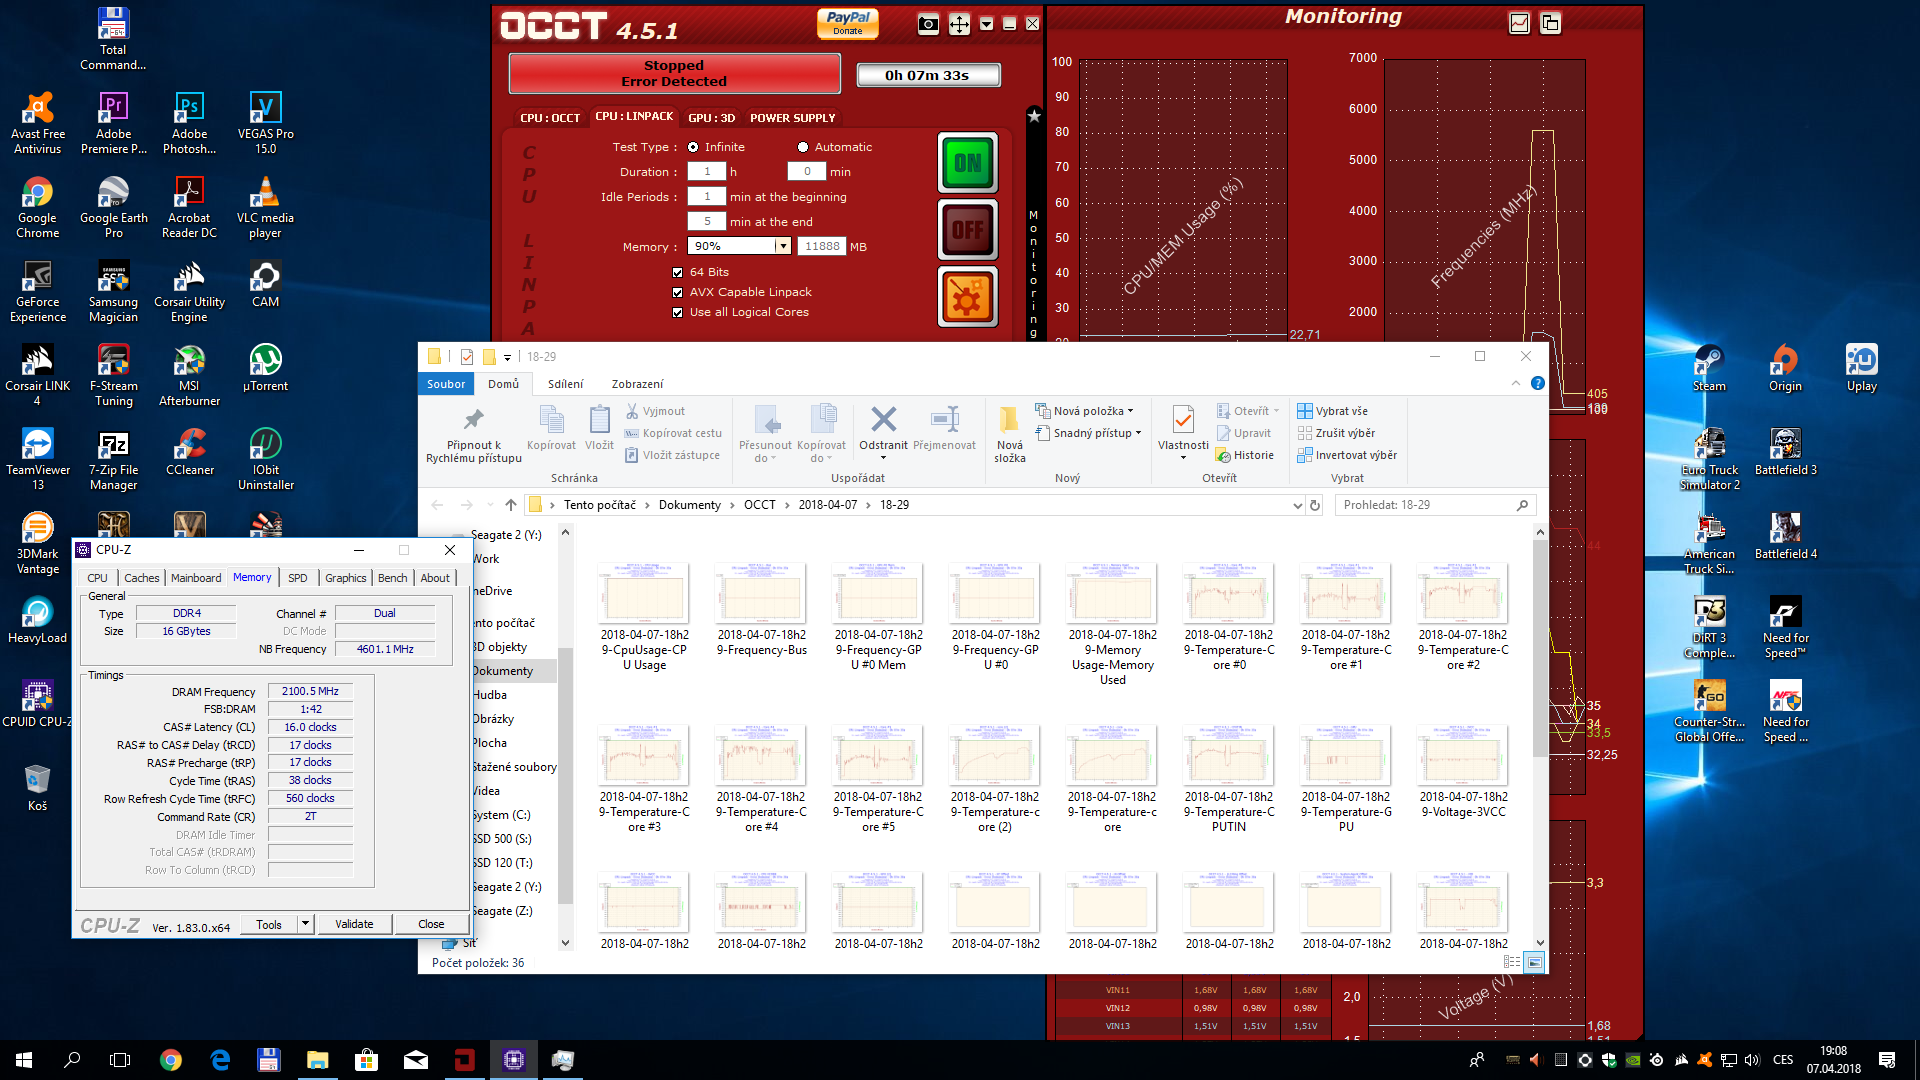Switch to the POWER SUPPLY tab in OCCT
1920x1080 pixels.
click(792, 118)
